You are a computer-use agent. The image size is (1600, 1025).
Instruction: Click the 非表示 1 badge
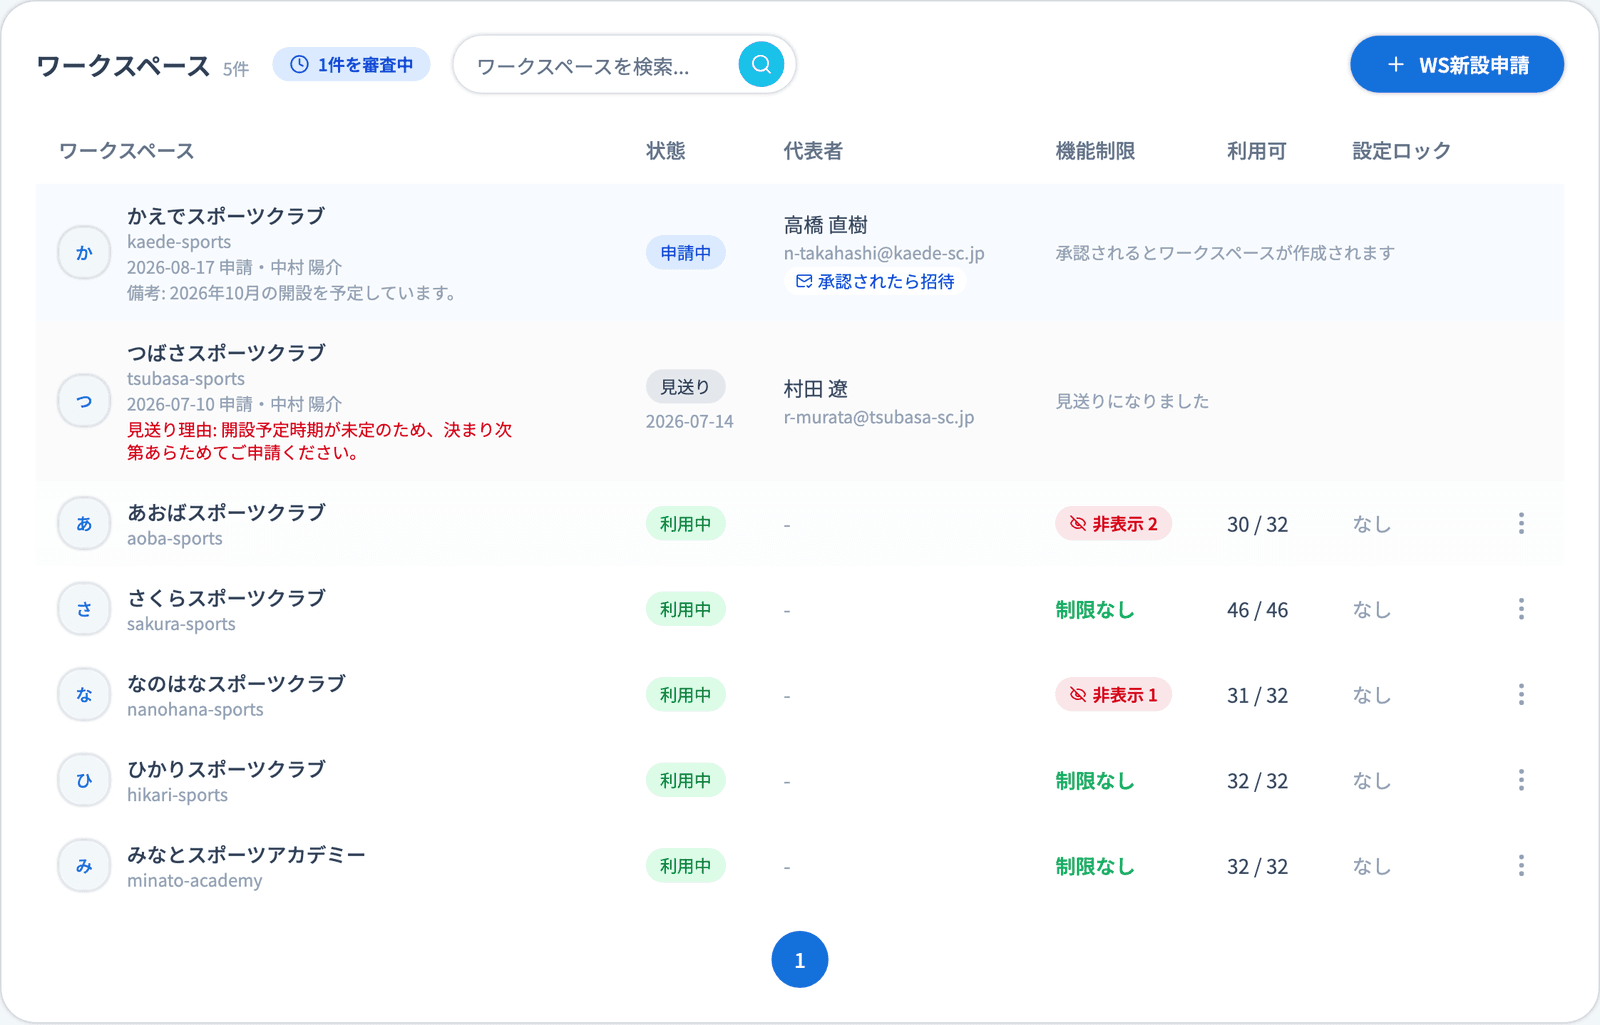click(1113, 695)
